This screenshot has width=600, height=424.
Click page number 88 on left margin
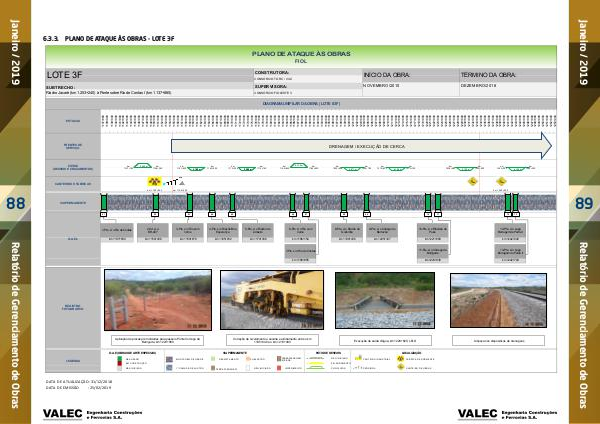17,204
